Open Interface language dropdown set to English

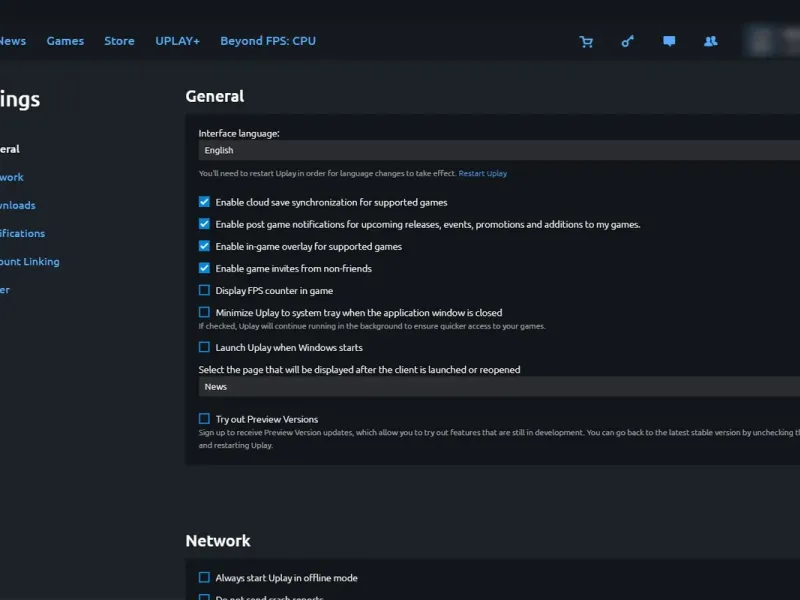point(499,150)
